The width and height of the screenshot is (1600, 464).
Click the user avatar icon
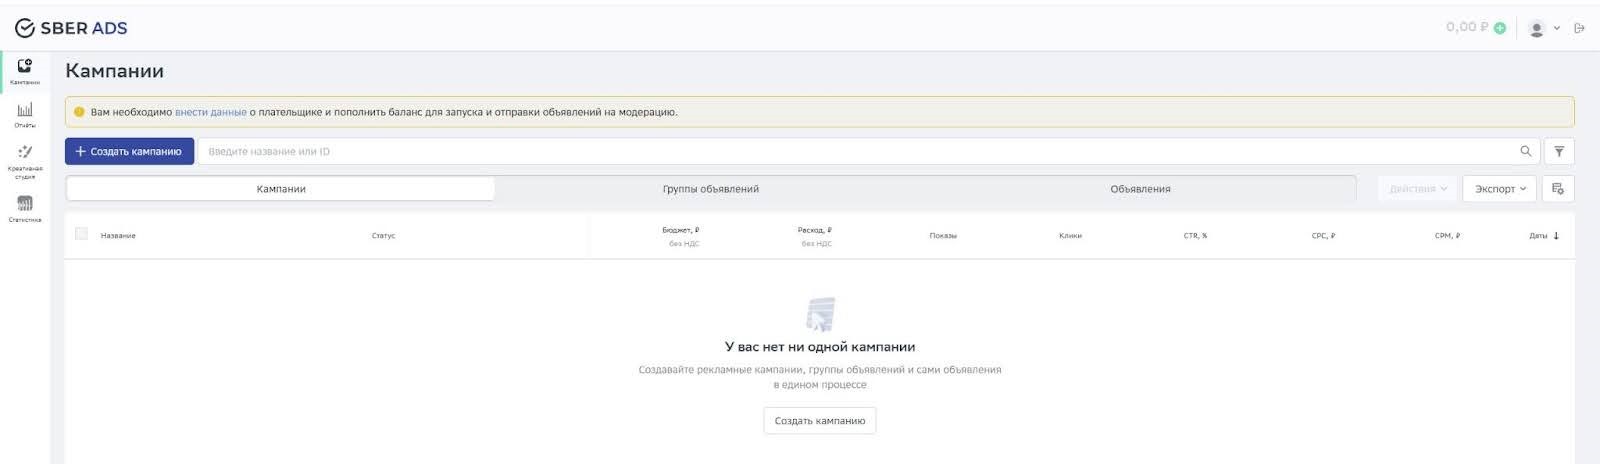pos(1537,28)
